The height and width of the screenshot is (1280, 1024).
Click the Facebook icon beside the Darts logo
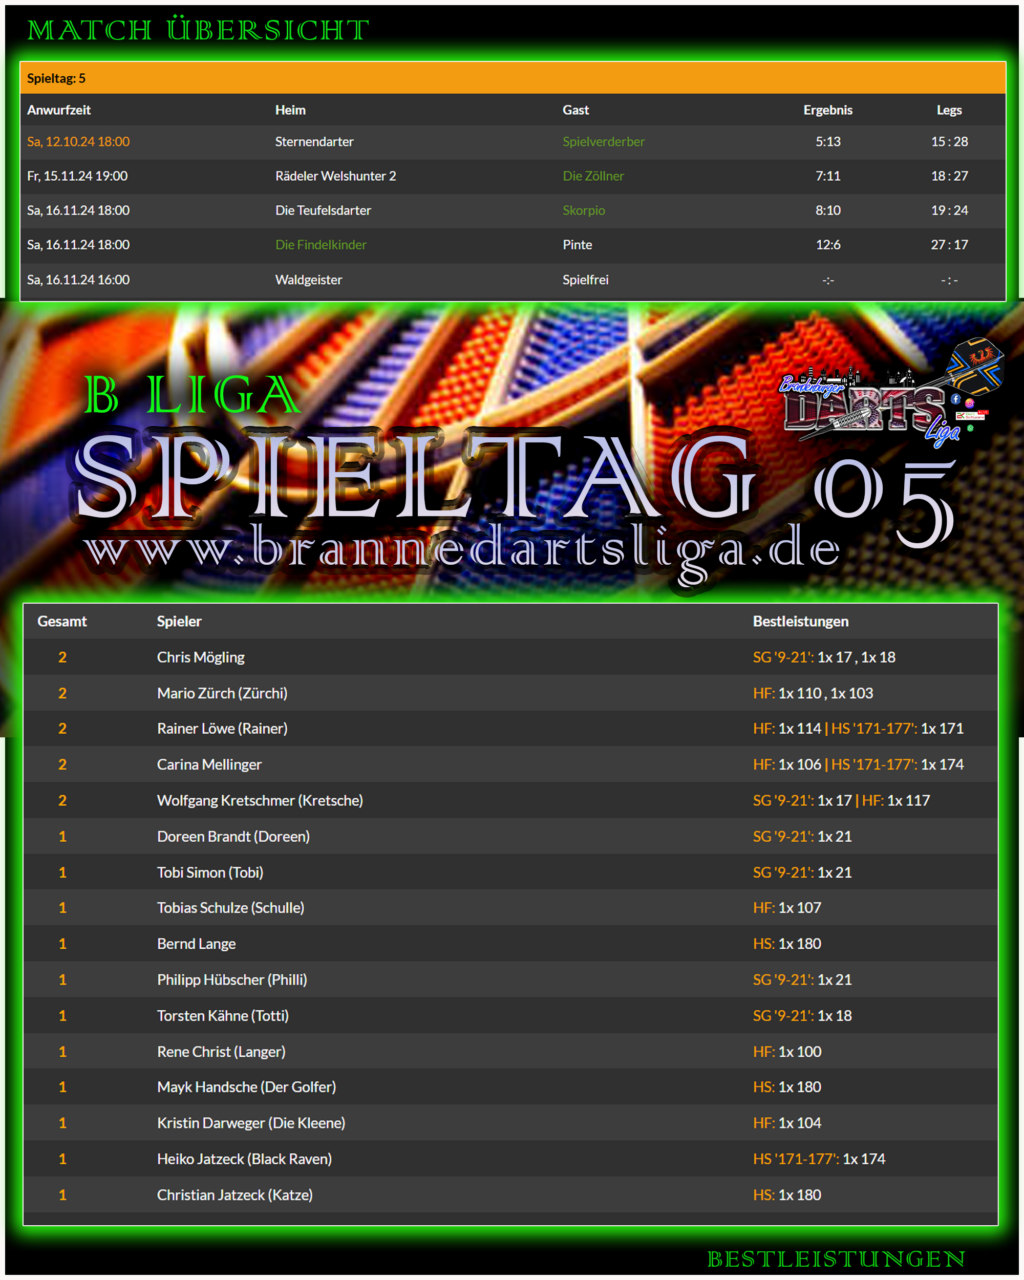(x=956, y=399)
